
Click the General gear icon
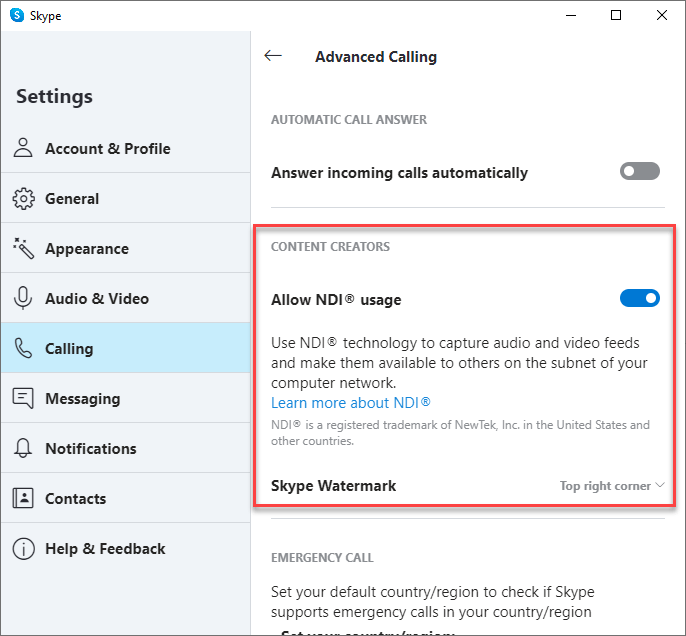(24, 199)
